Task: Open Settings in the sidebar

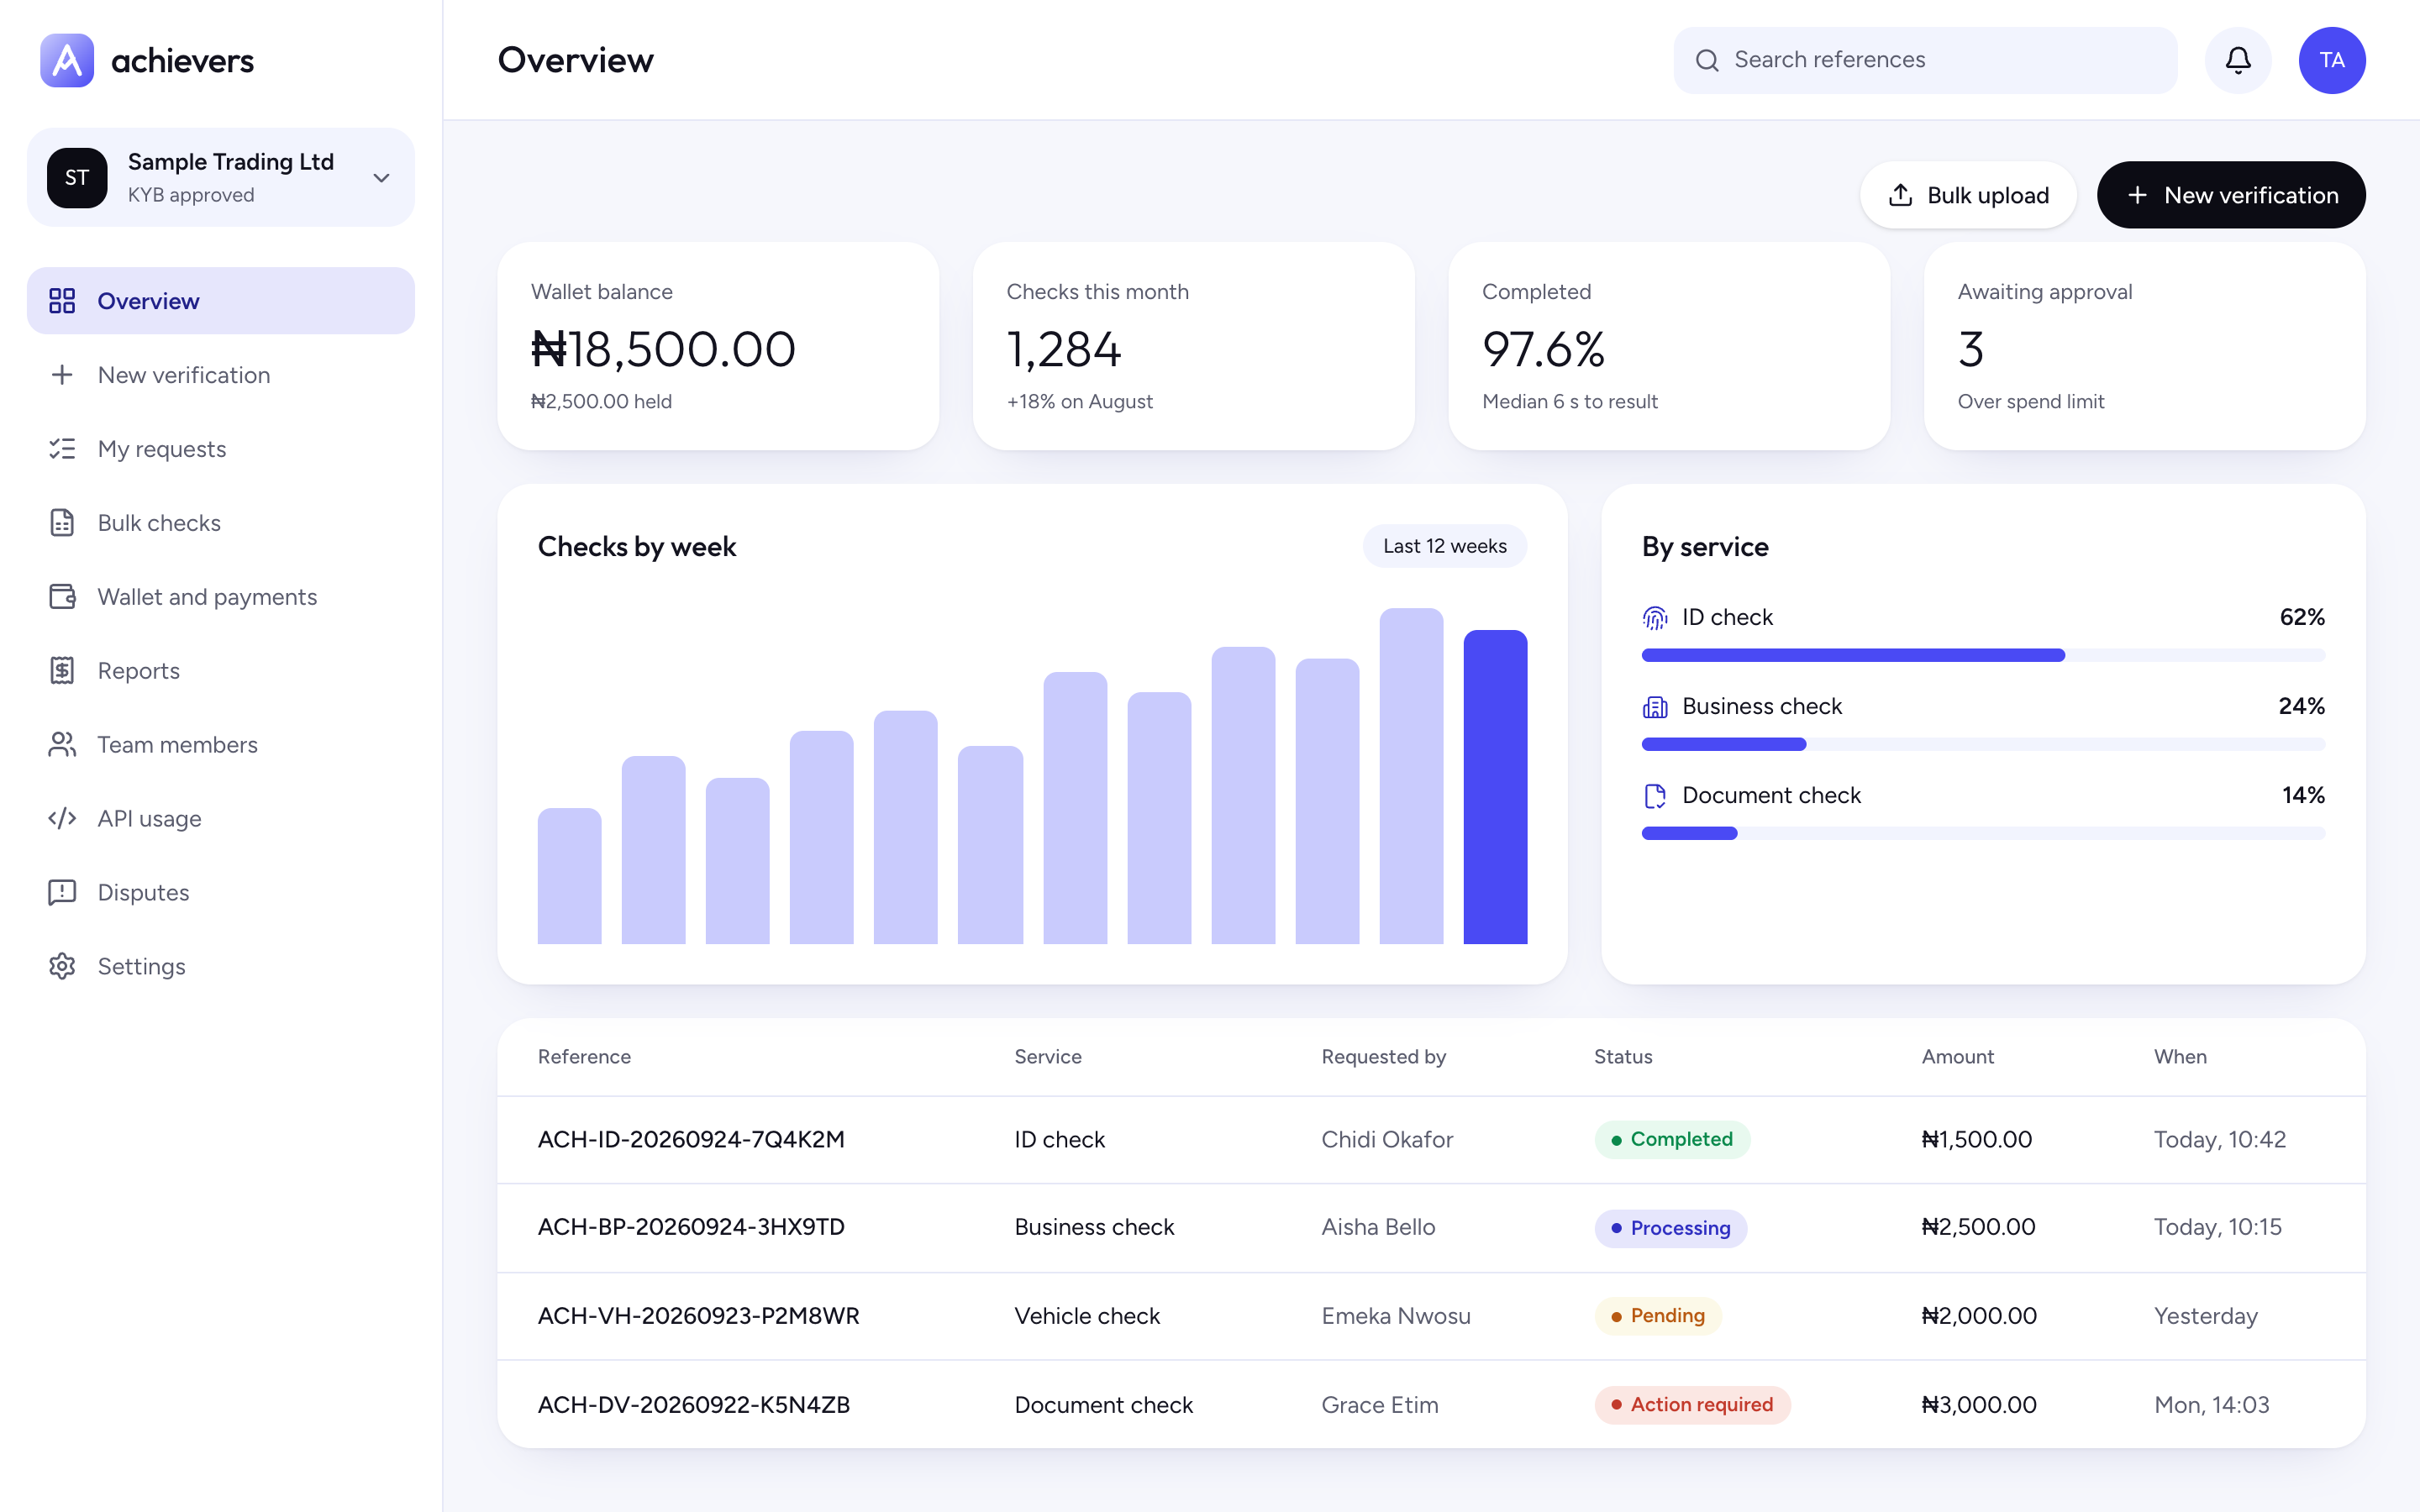Action: pyautogui.click(x=221, y=967)
